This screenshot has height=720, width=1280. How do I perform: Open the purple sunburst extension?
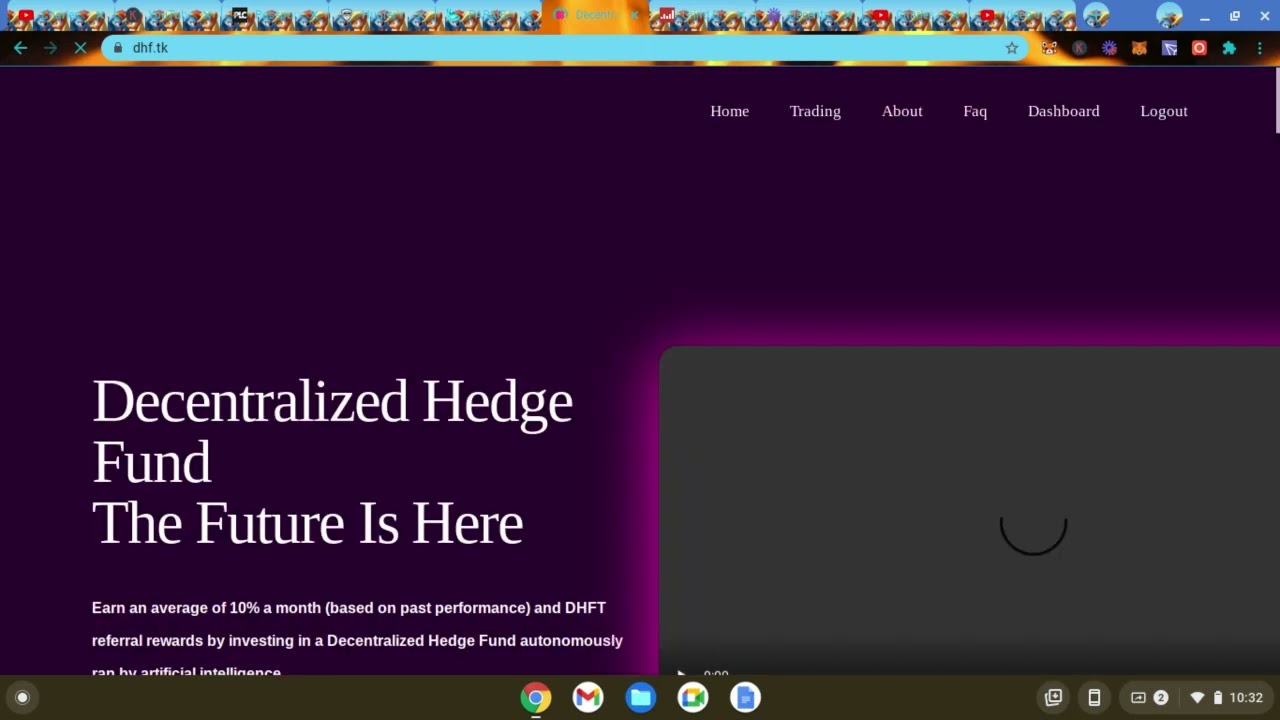pos(1109,48)
